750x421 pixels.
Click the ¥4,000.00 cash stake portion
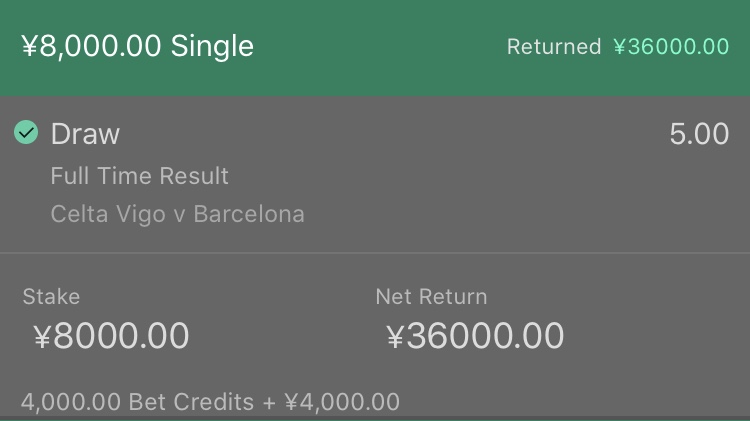[x=342, y=402]
